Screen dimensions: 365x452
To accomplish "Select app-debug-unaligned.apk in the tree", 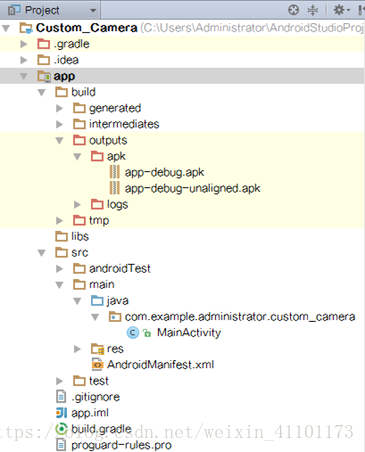I will coord(192,189).
